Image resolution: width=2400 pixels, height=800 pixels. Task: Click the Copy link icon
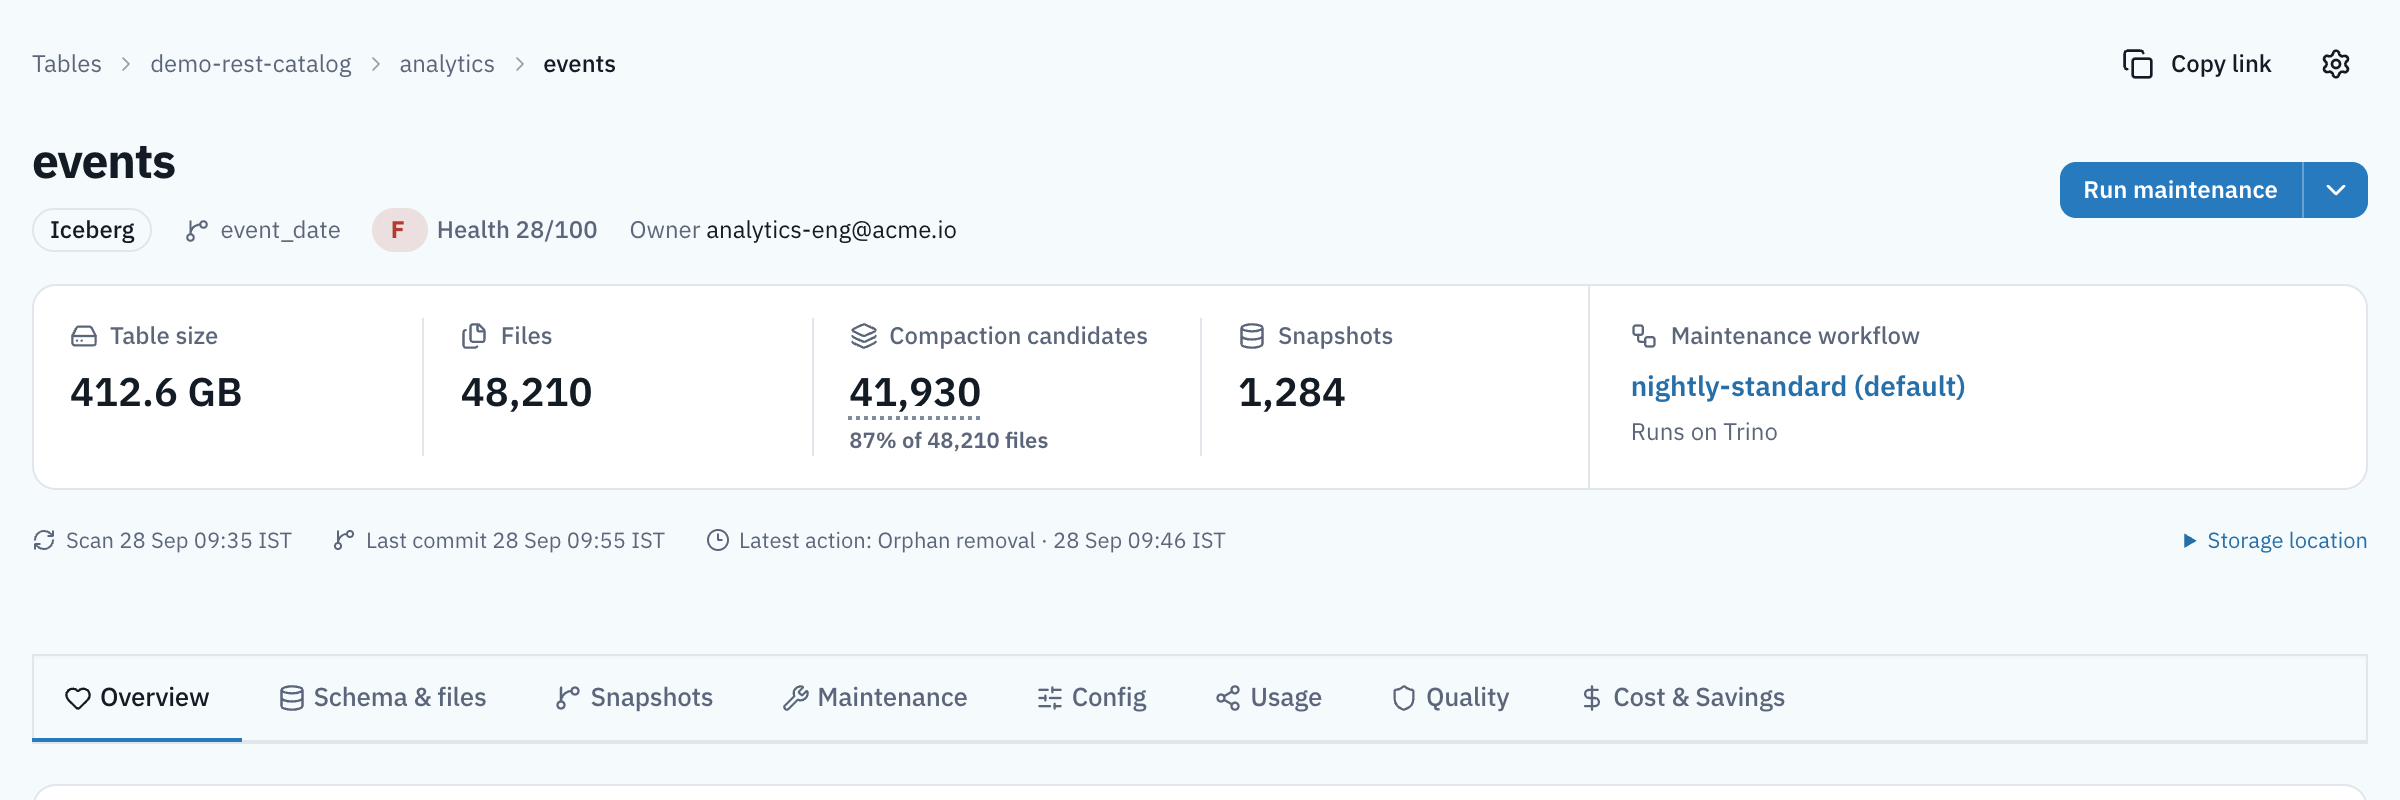pos(2138,64)
